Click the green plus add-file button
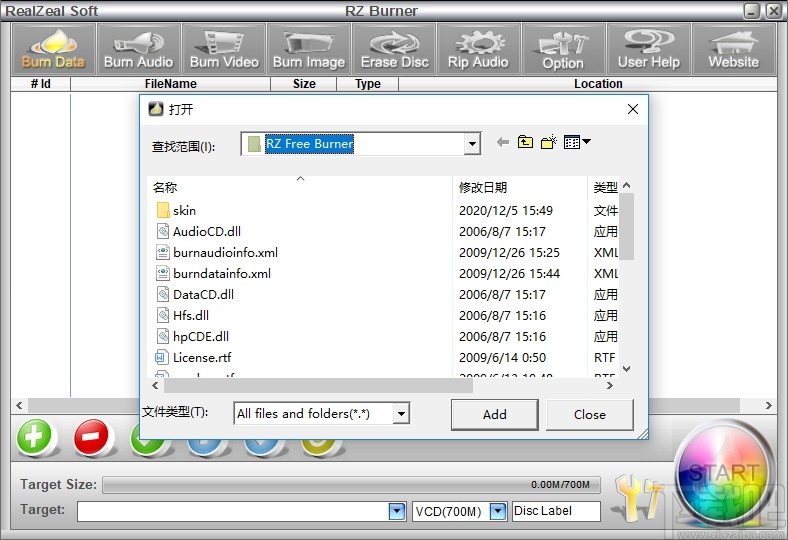Image resolution: width=788 pixels, height=540 pixels. pos(34,437)
